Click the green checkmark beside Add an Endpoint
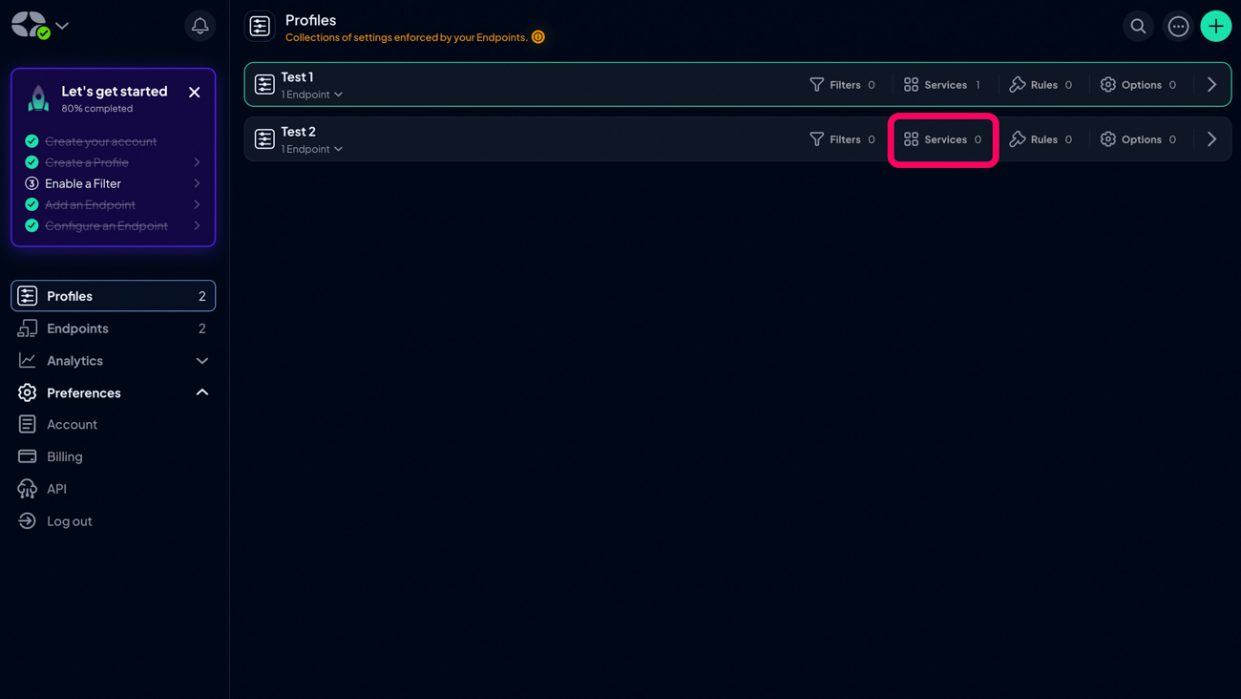 tap(32, 204)
